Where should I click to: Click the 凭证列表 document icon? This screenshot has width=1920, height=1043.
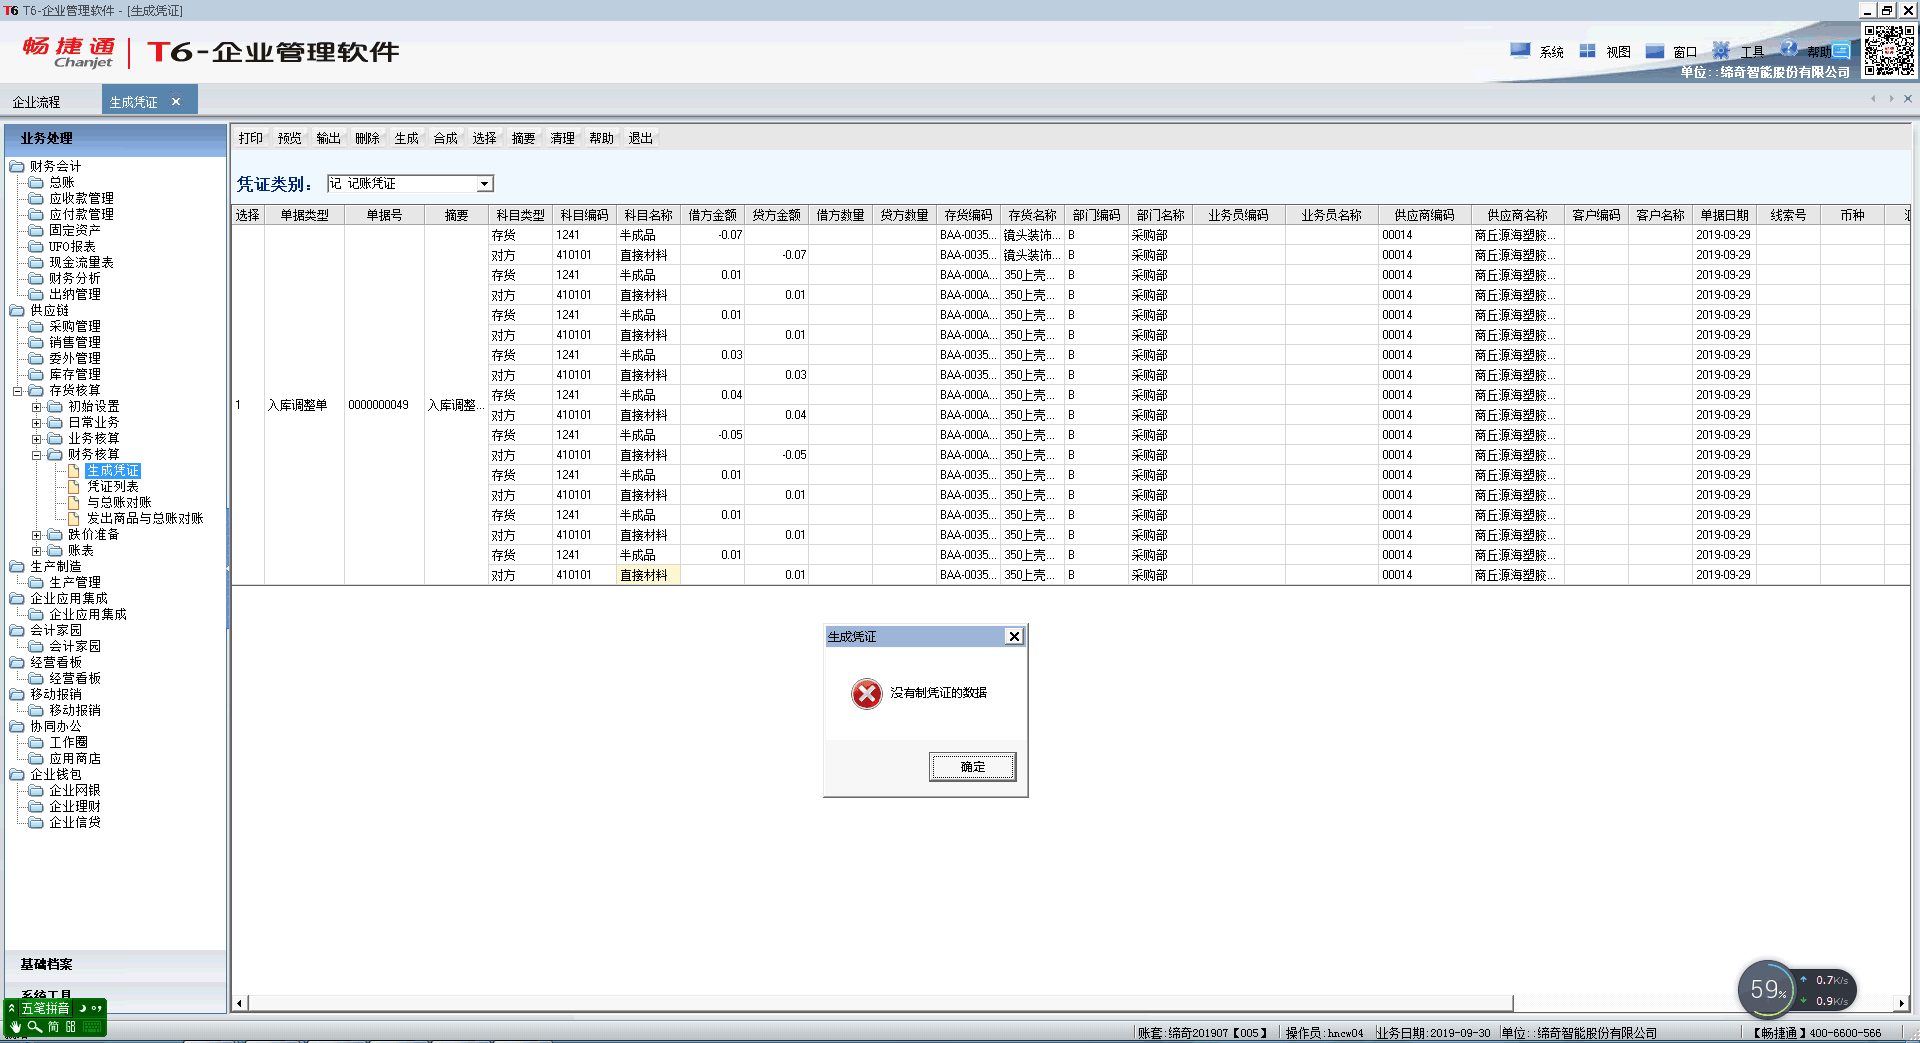(74, 486)
